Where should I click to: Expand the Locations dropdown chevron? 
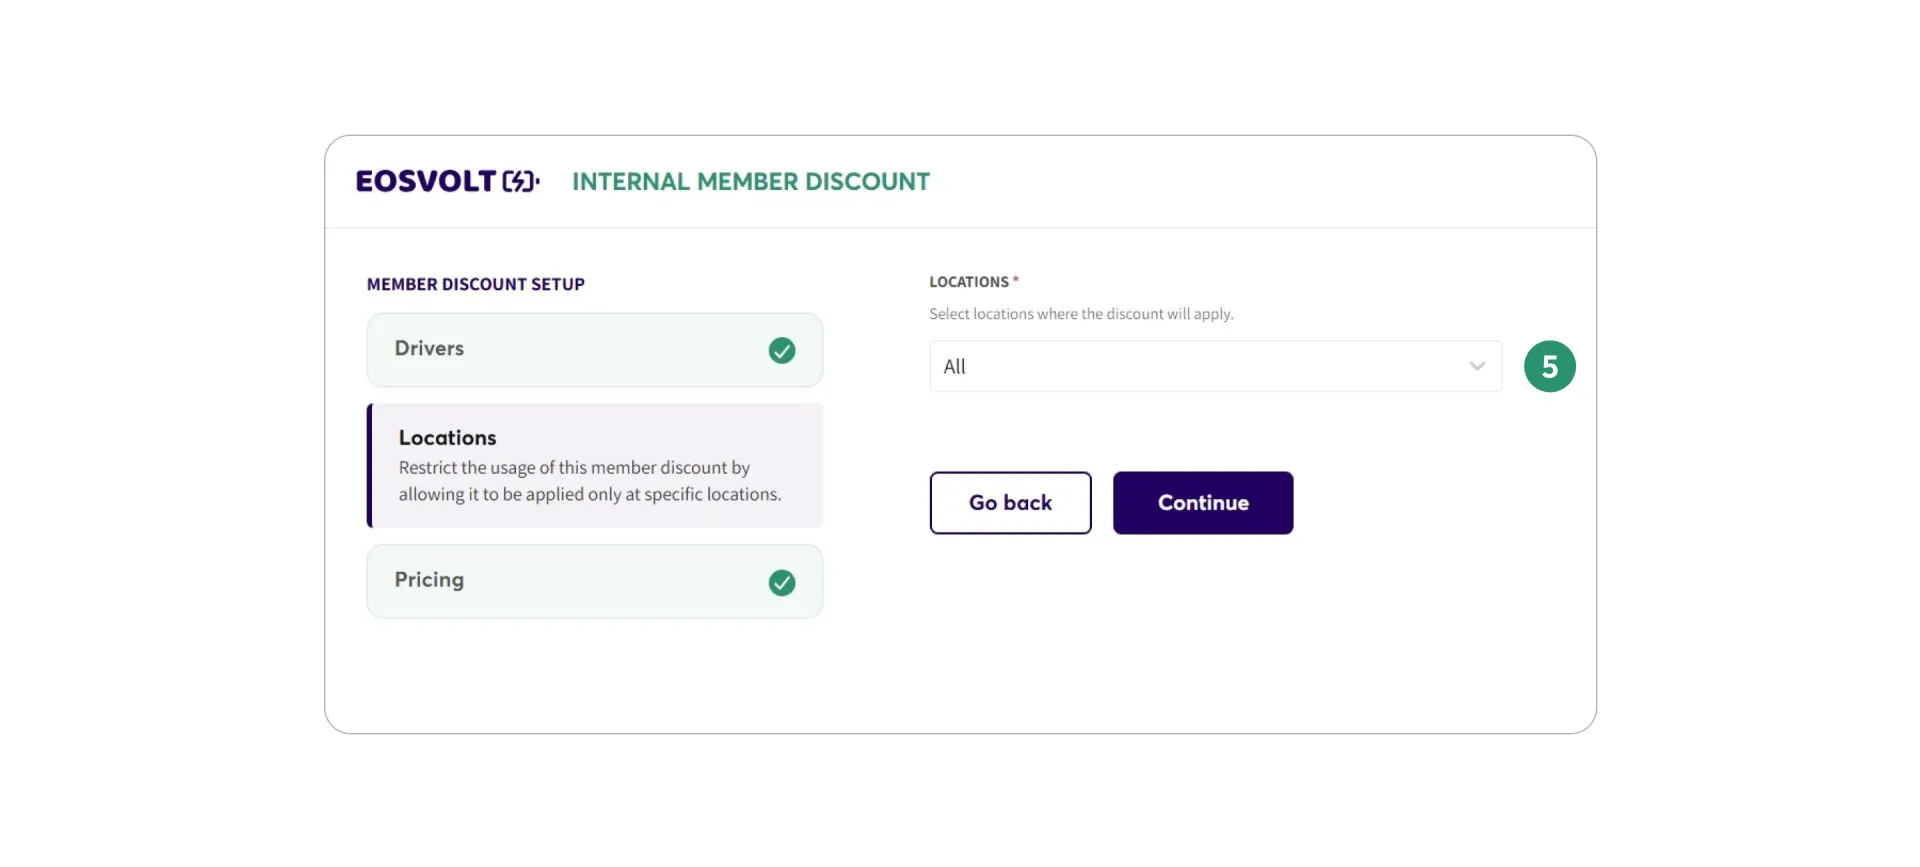pyautogui.click(x=1477, y=366)
